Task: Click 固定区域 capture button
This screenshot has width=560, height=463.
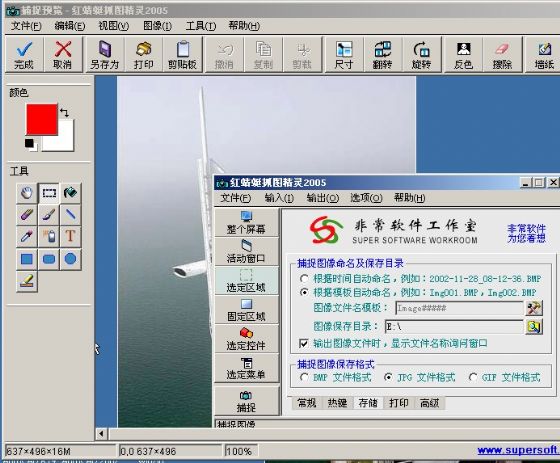Action: point(246,310)
